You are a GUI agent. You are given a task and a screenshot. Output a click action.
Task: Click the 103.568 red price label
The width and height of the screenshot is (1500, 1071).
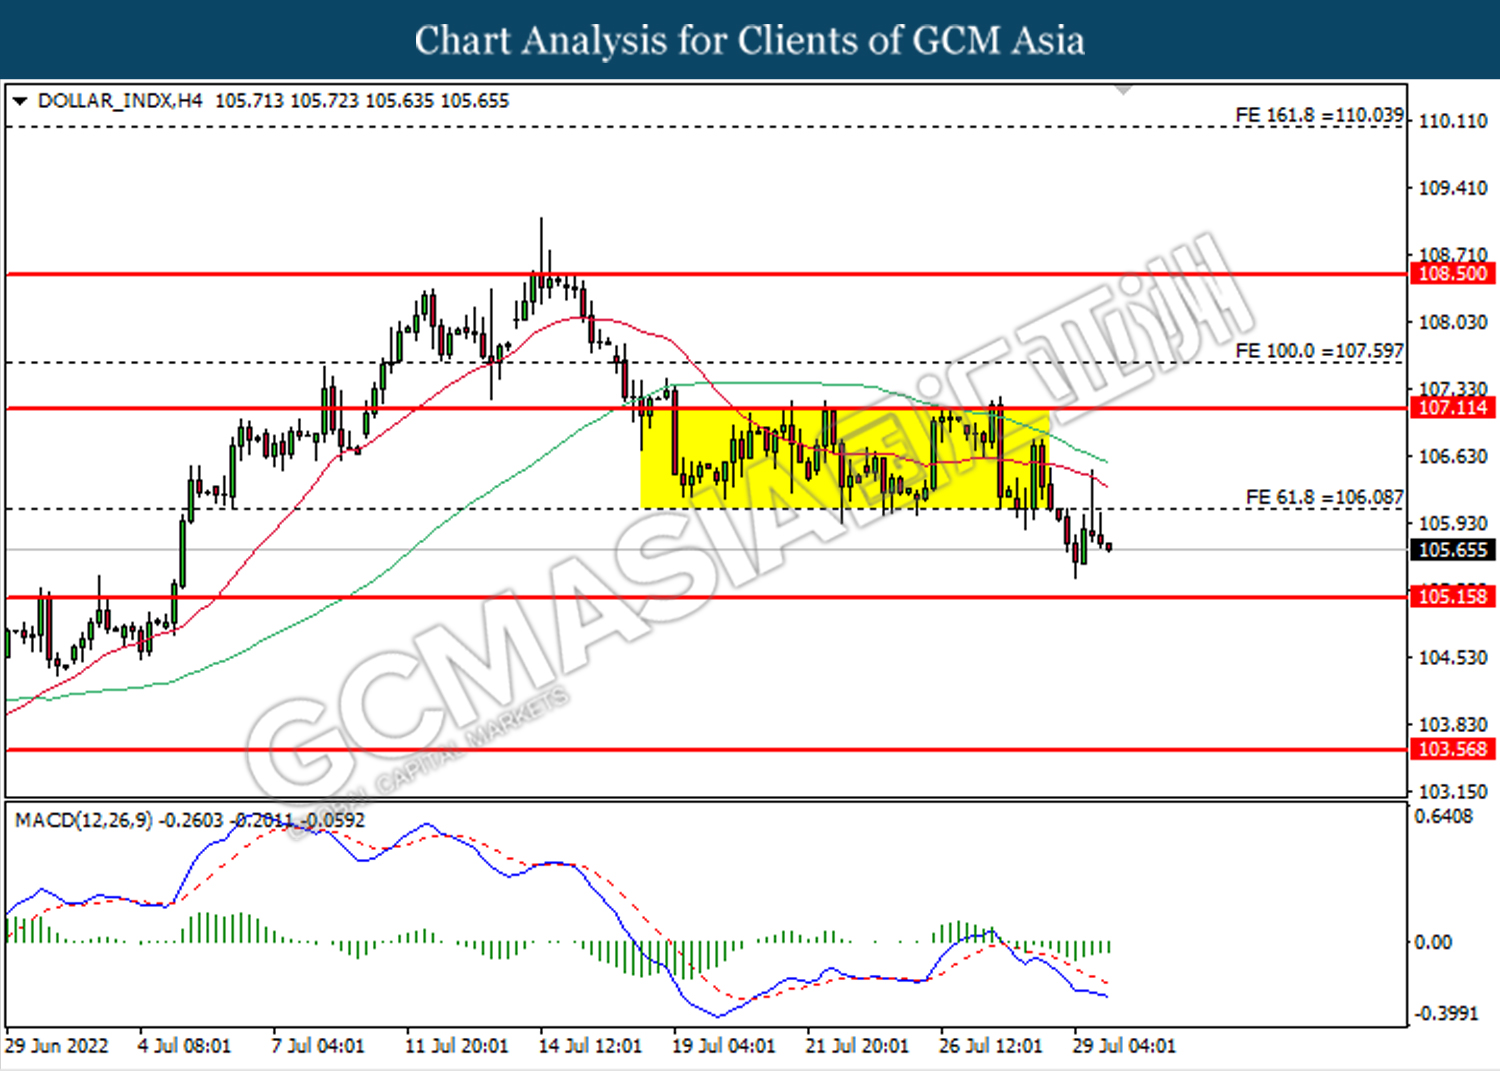pyautogui.click(x=1453, y=749)
